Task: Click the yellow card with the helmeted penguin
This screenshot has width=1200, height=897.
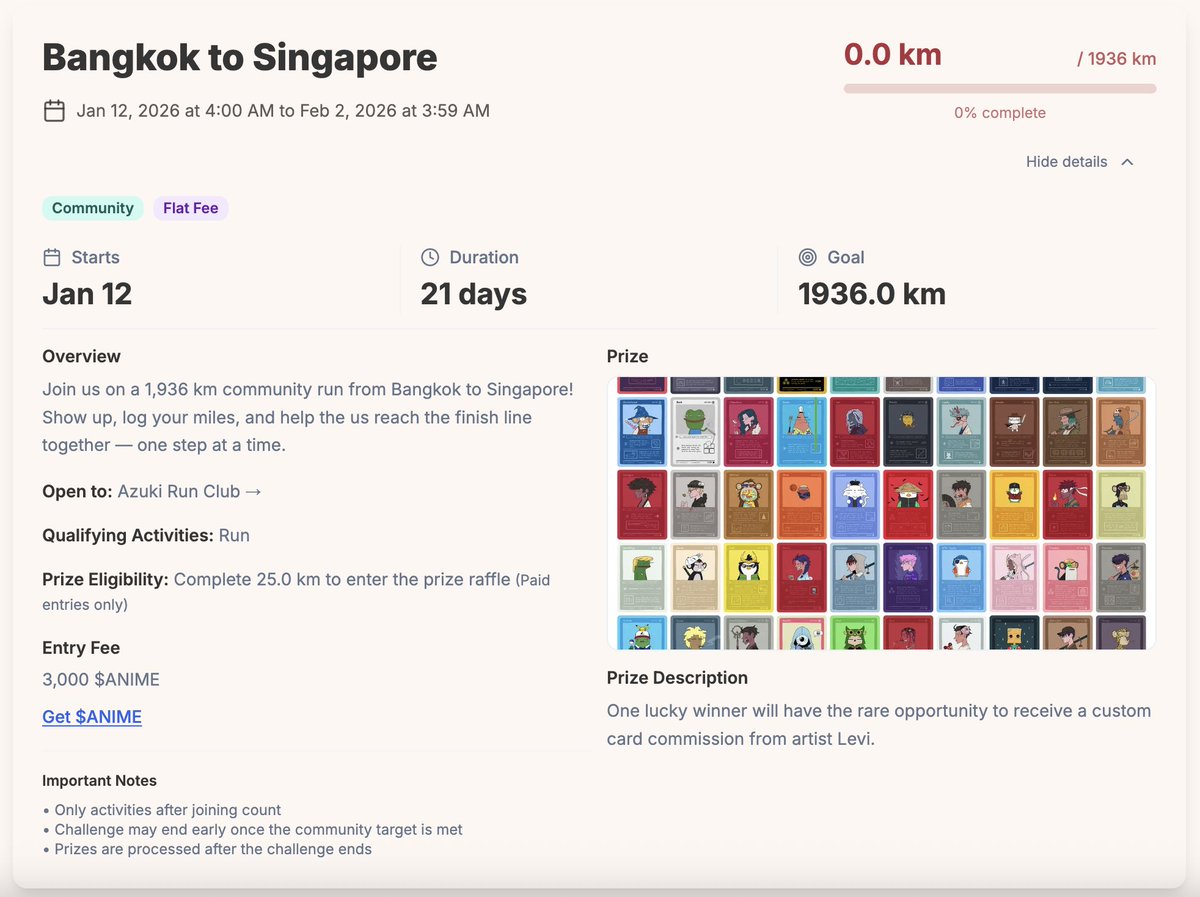Action: click(748, 577)
